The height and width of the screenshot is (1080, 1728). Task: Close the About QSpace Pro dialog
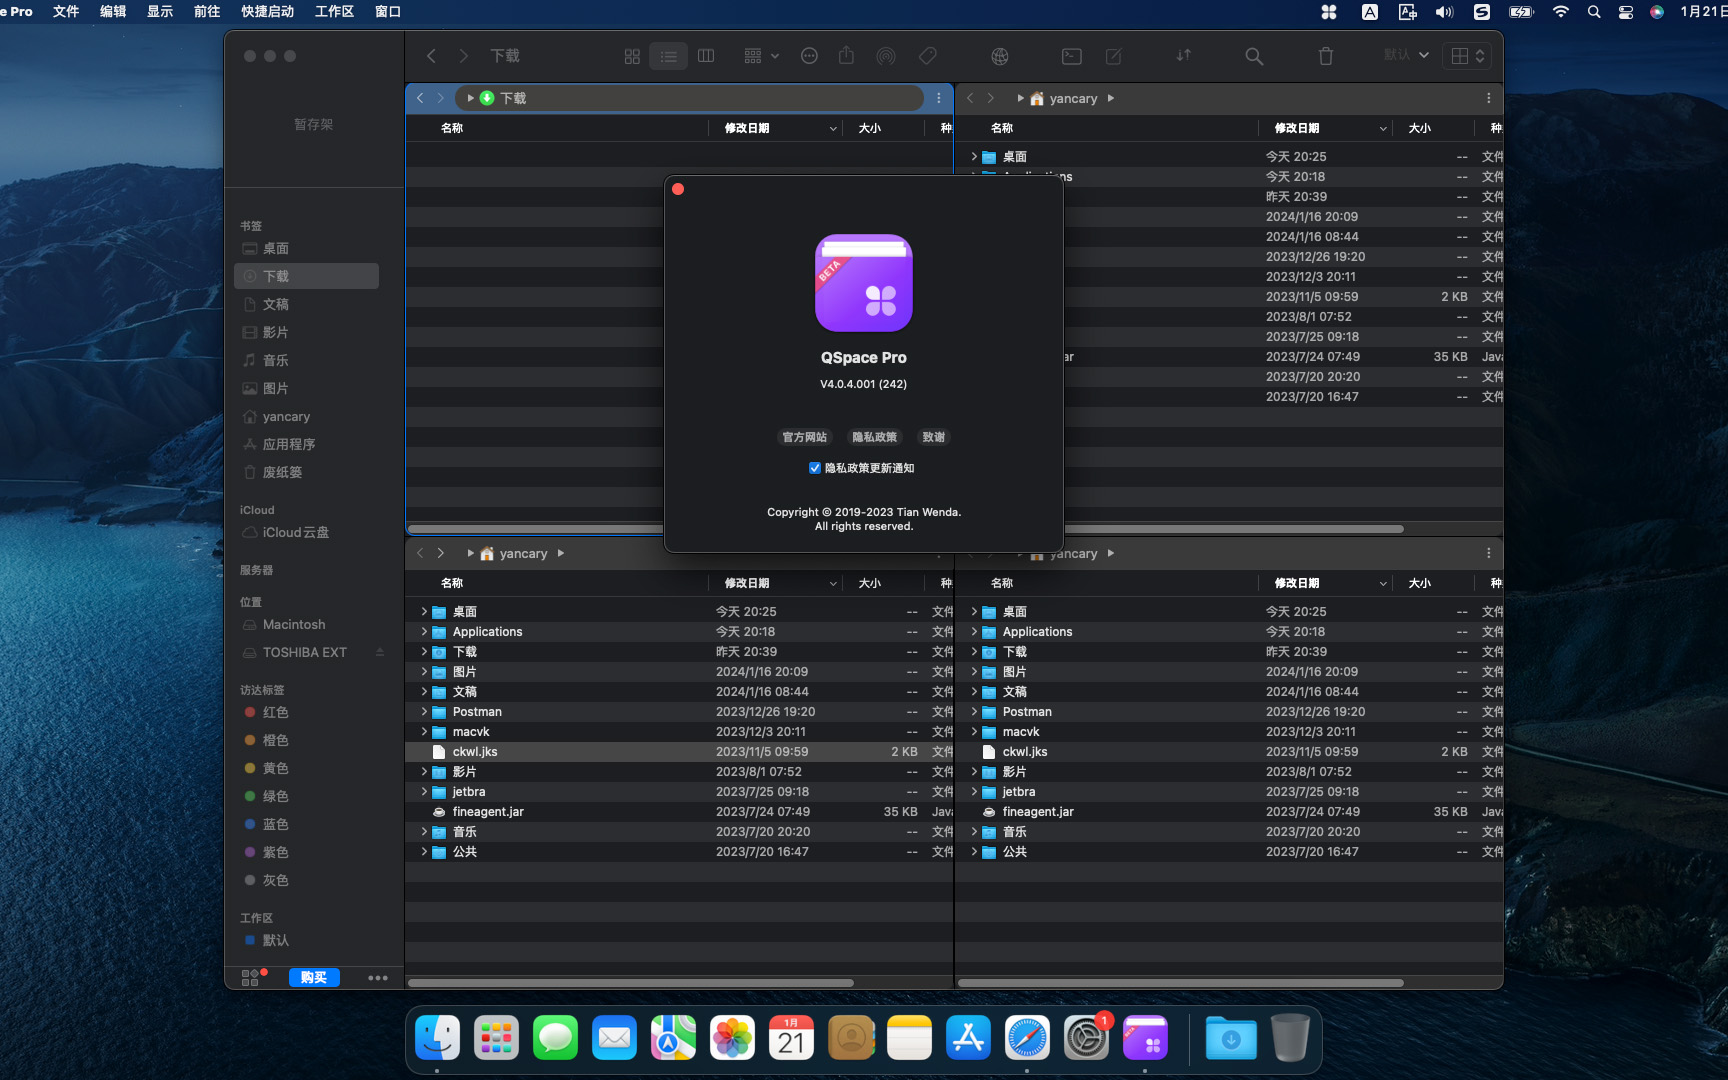coord(678,189)
